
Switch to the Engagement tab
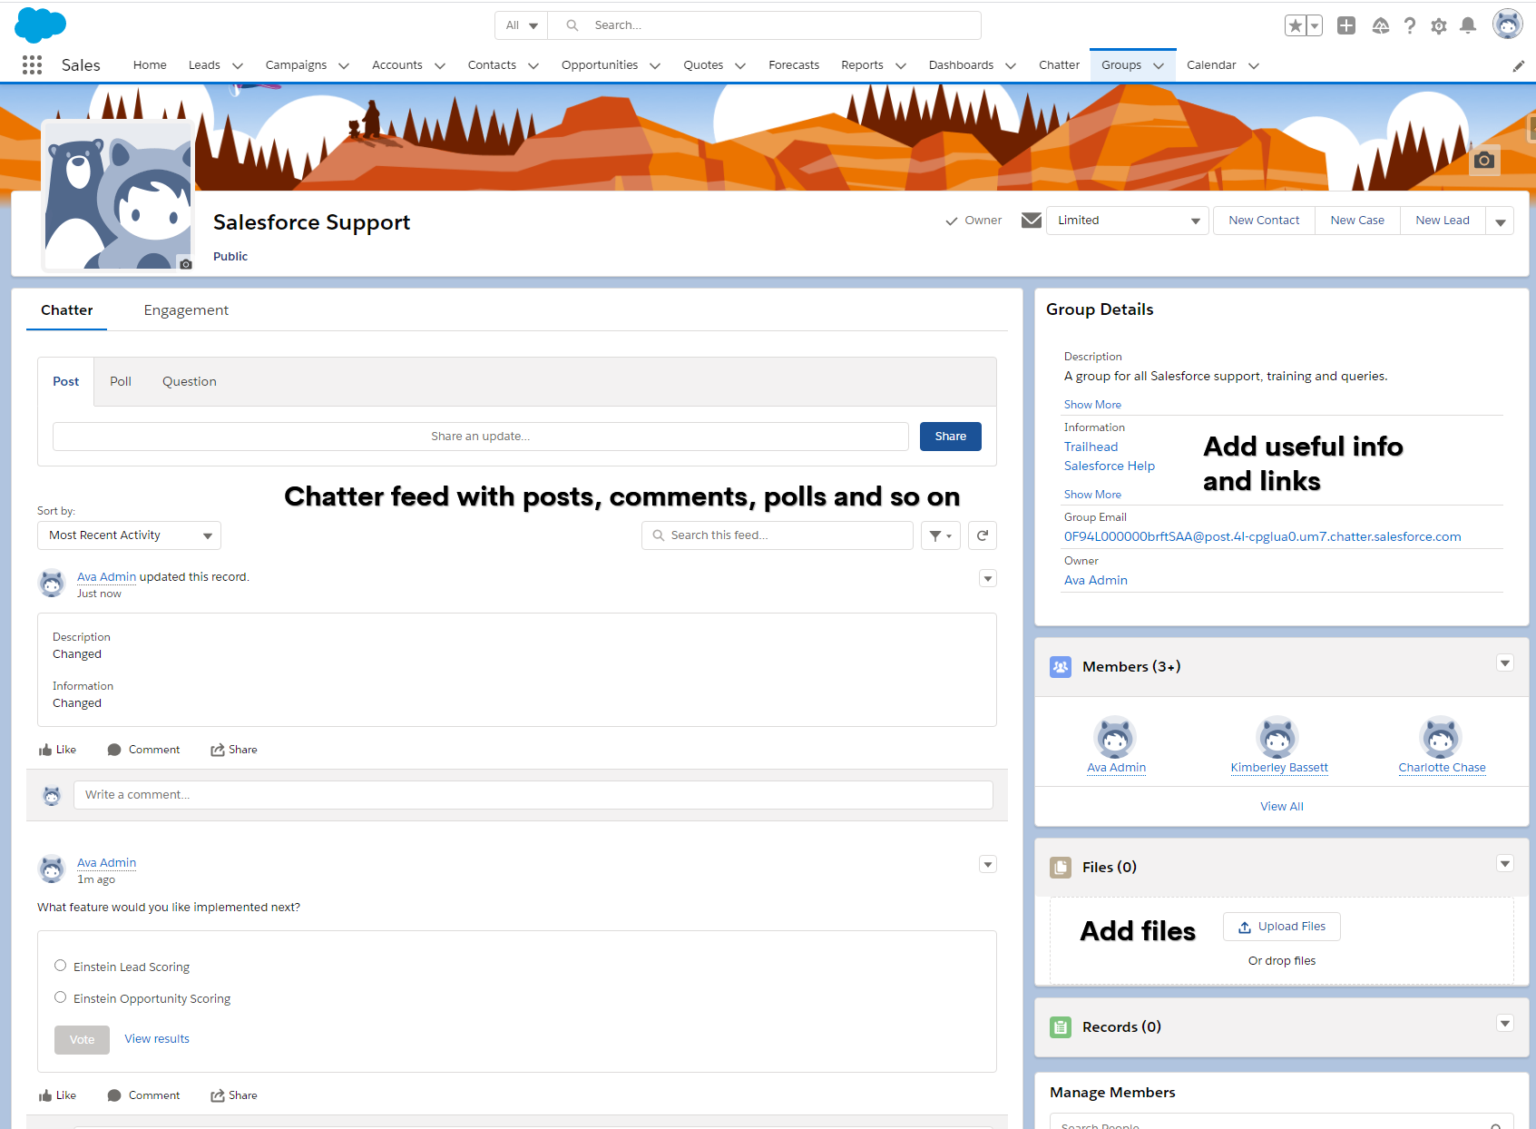[x=186, y=310]
